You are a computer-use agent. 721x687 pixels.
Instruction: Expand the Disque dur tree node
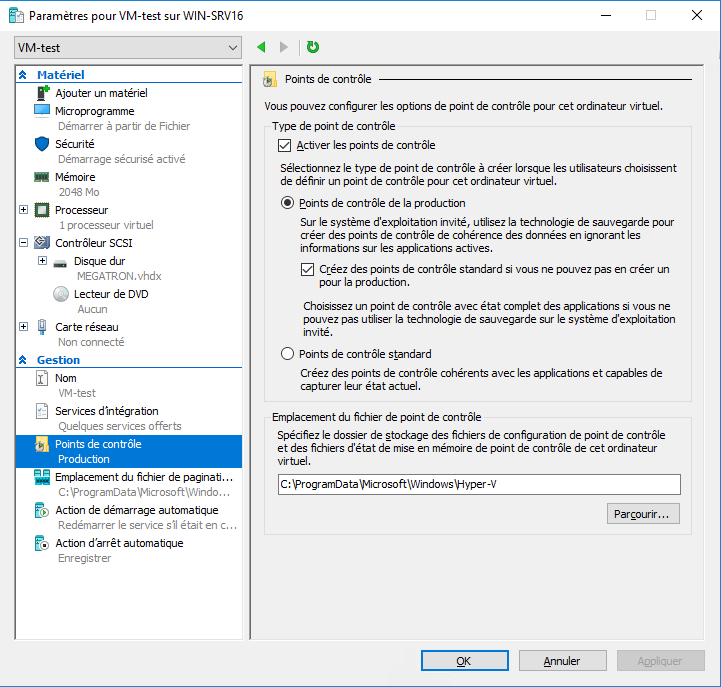coord(42,261)
